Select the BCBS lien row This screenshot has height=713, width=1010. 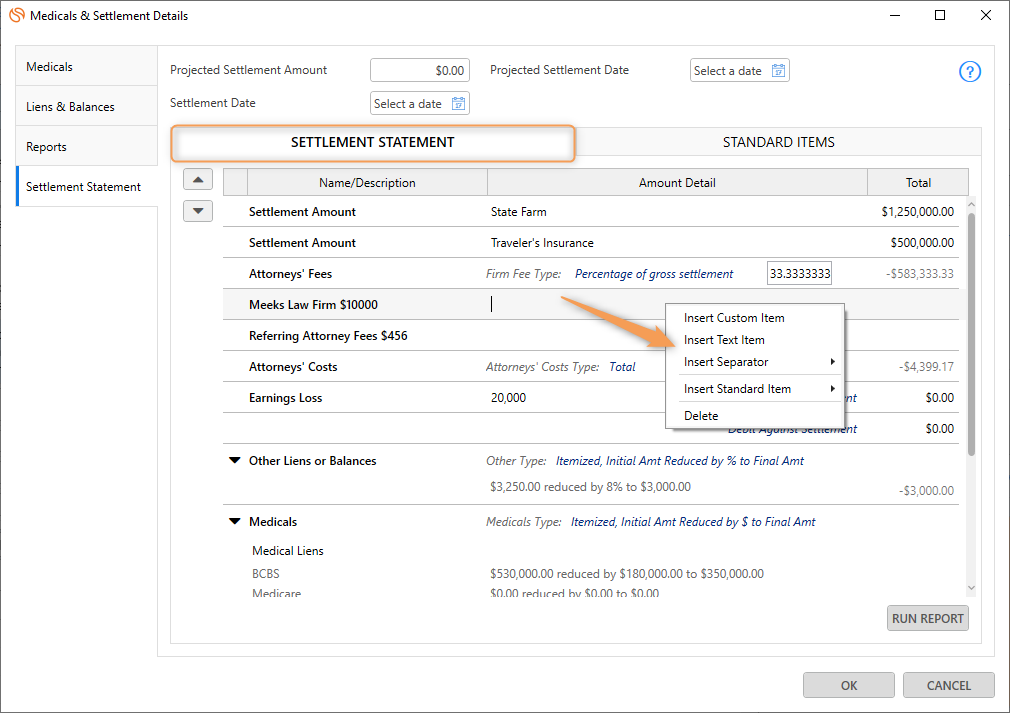(x=265, y=573)
